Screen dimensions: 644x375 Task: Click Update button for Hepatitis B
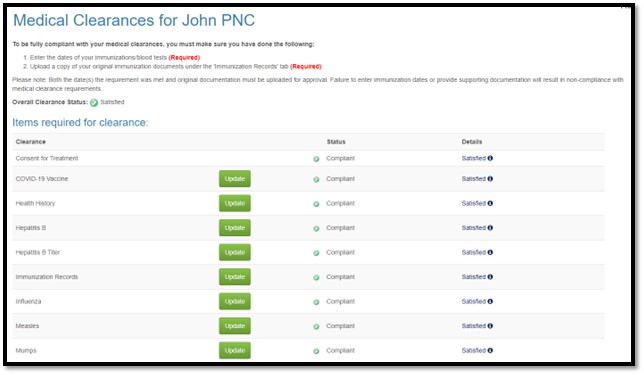(x=235, y=228)
